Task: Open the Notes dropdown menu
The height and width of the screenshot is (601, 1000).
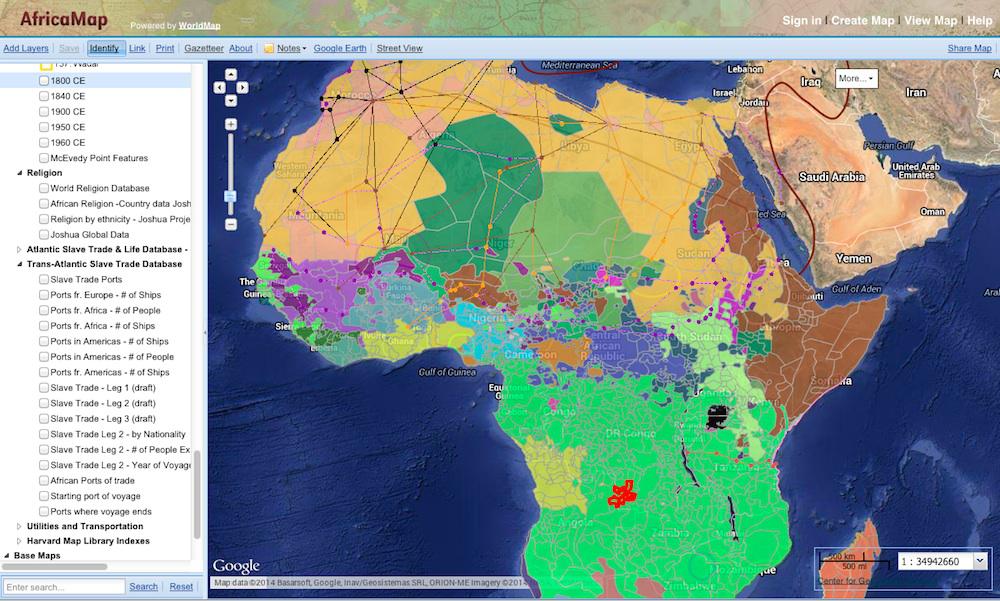Action: [x=291, y=48]
